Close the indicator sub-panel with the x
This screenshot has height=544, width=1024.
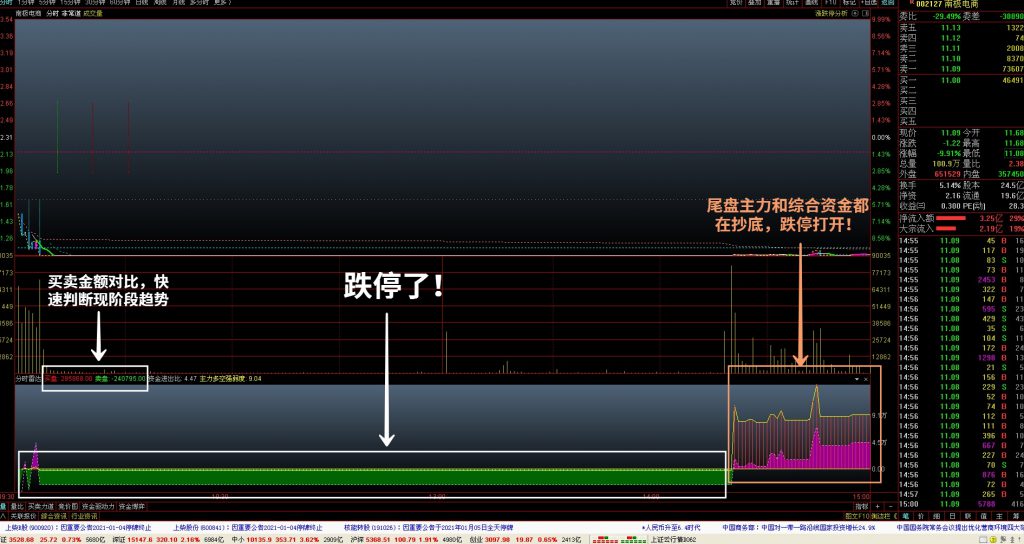866,380
